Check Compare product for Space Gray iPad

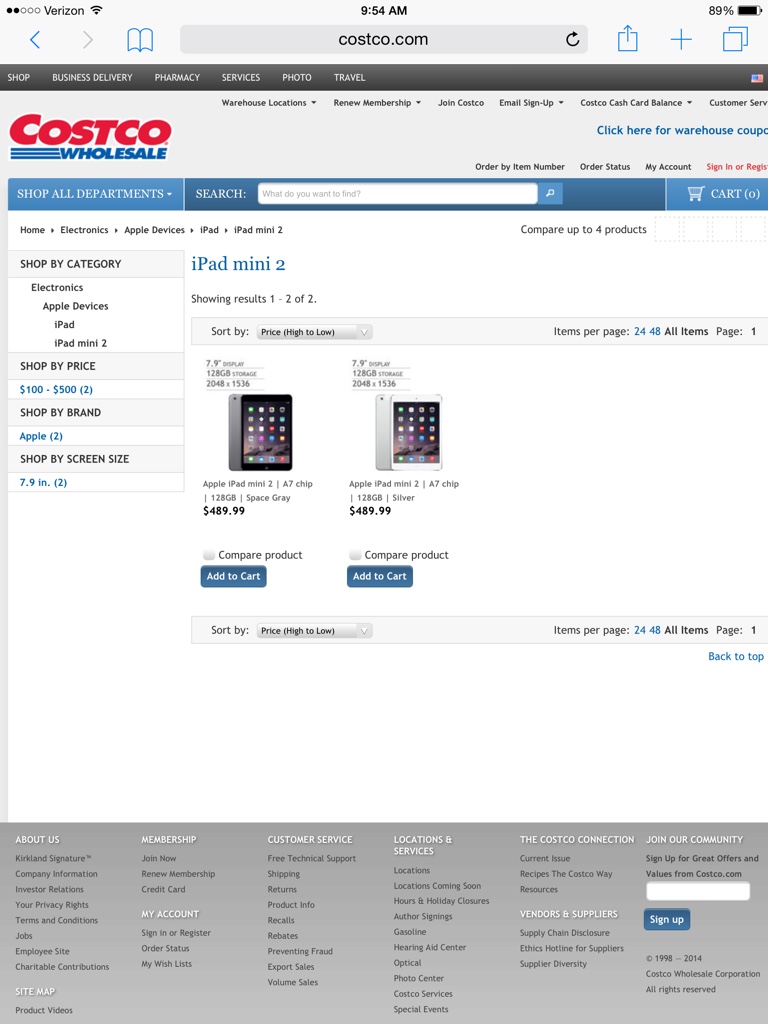pyautogui.click(x=209, y=554)
